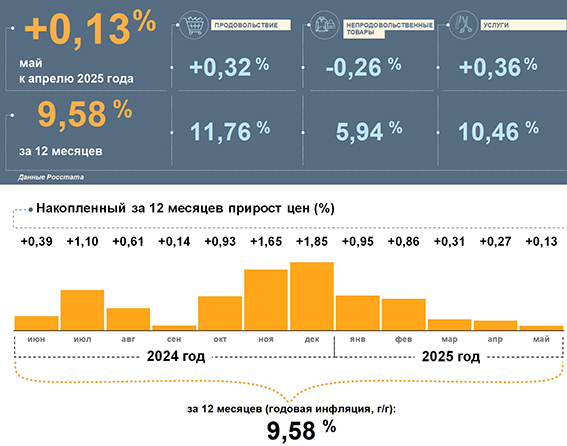The image size is (567, 446).
Task: Click the November 2024 bar
Action: point(266,300)
